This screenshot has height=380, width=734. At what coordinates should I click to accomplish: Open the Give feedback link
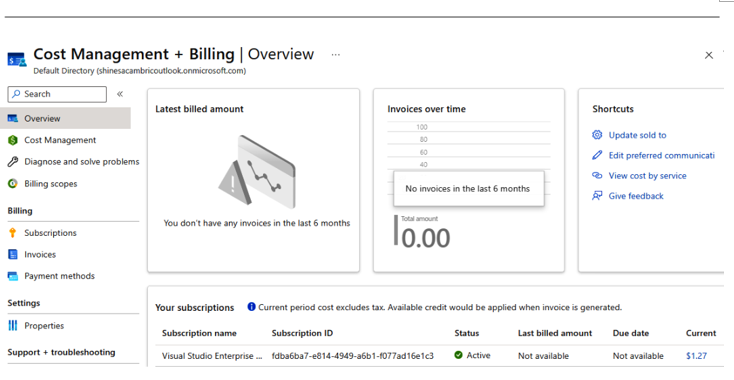coord(636,196)
